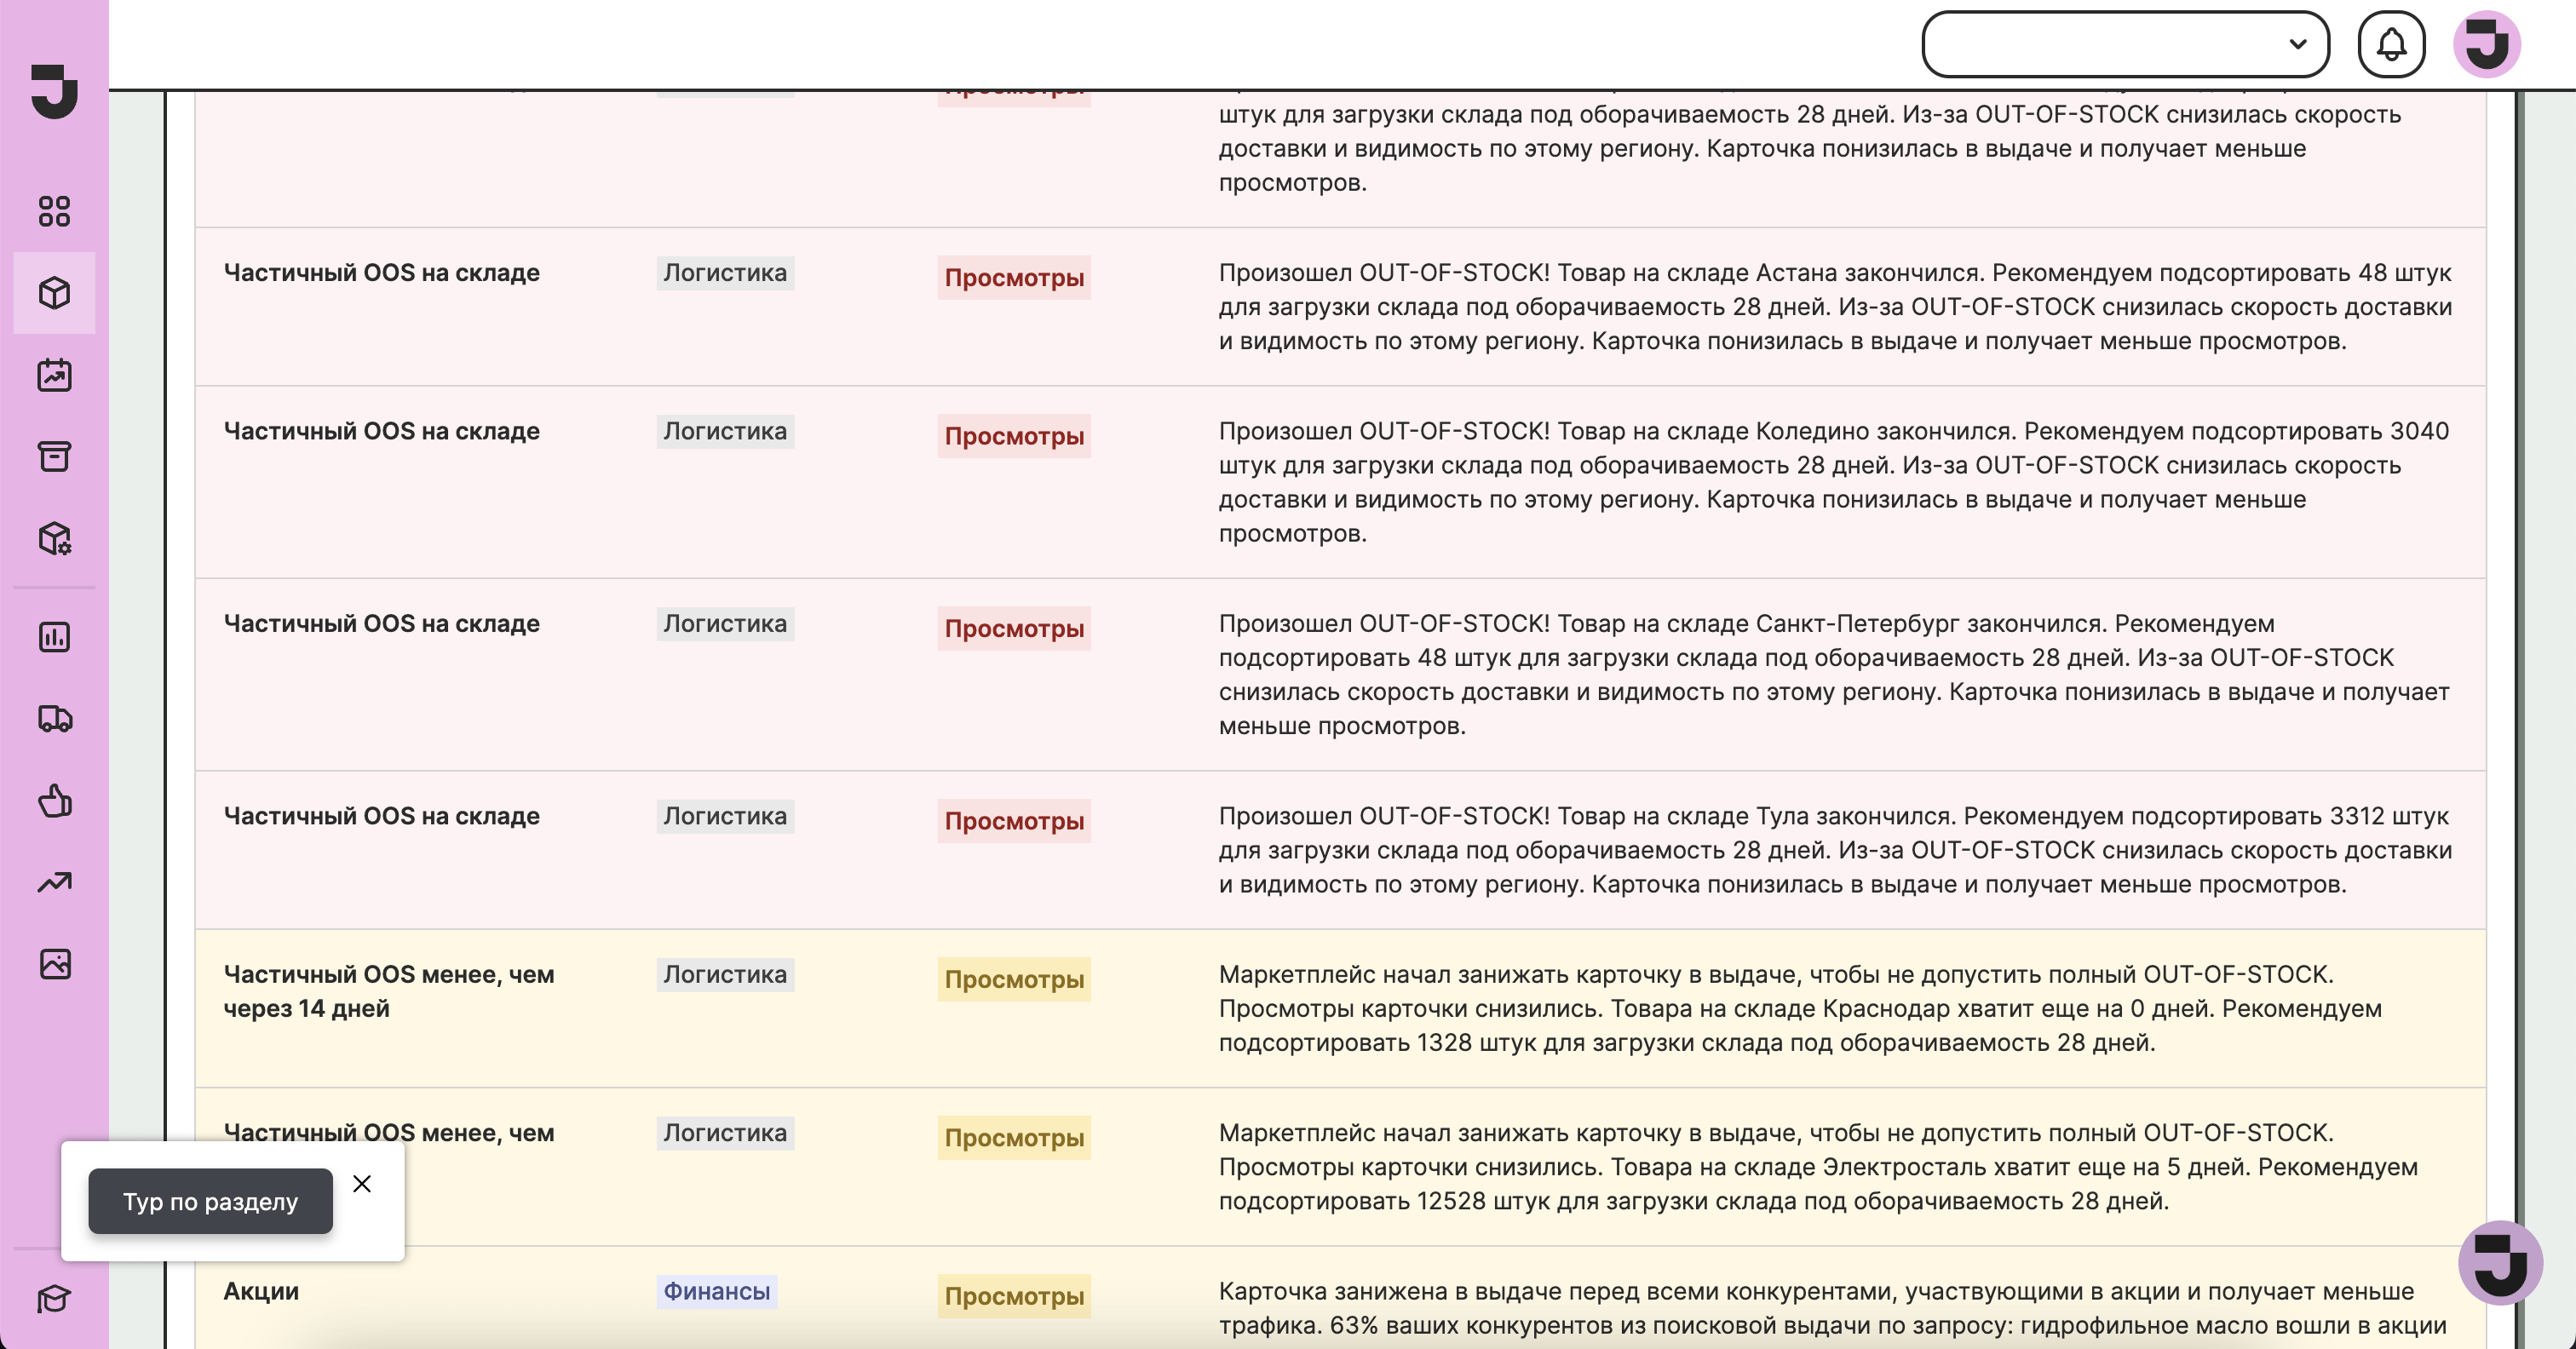Select the Акции row title
Screen dimensions: 2576x1349
pyautogui.click(x=261, y=1291)
